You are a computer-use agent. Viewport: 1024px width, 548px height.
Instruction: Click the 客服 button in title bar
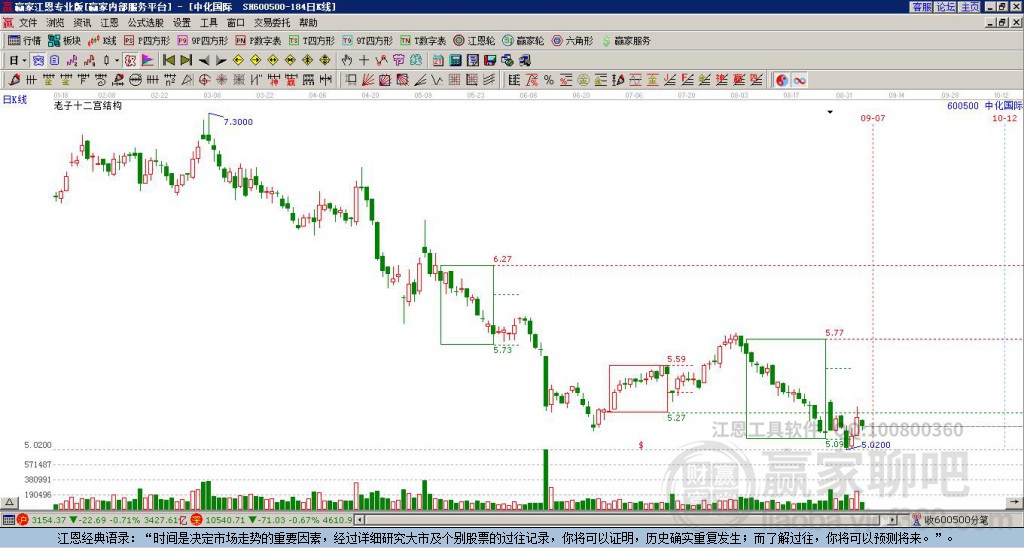tap(922, 7)
